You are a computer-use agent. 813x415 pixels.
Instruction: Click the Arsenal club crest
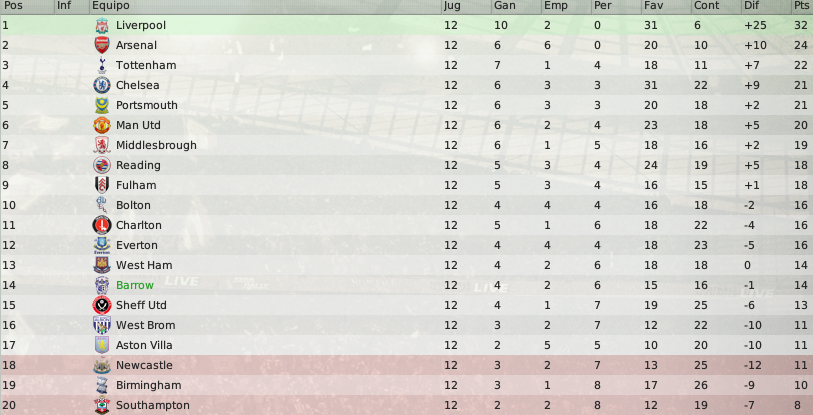(102, 45)
